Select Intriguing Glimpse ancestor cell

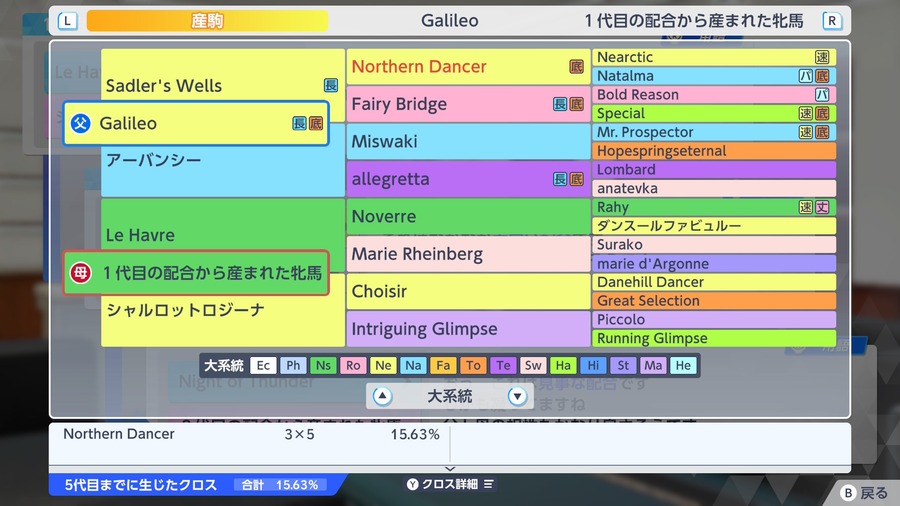468,329
